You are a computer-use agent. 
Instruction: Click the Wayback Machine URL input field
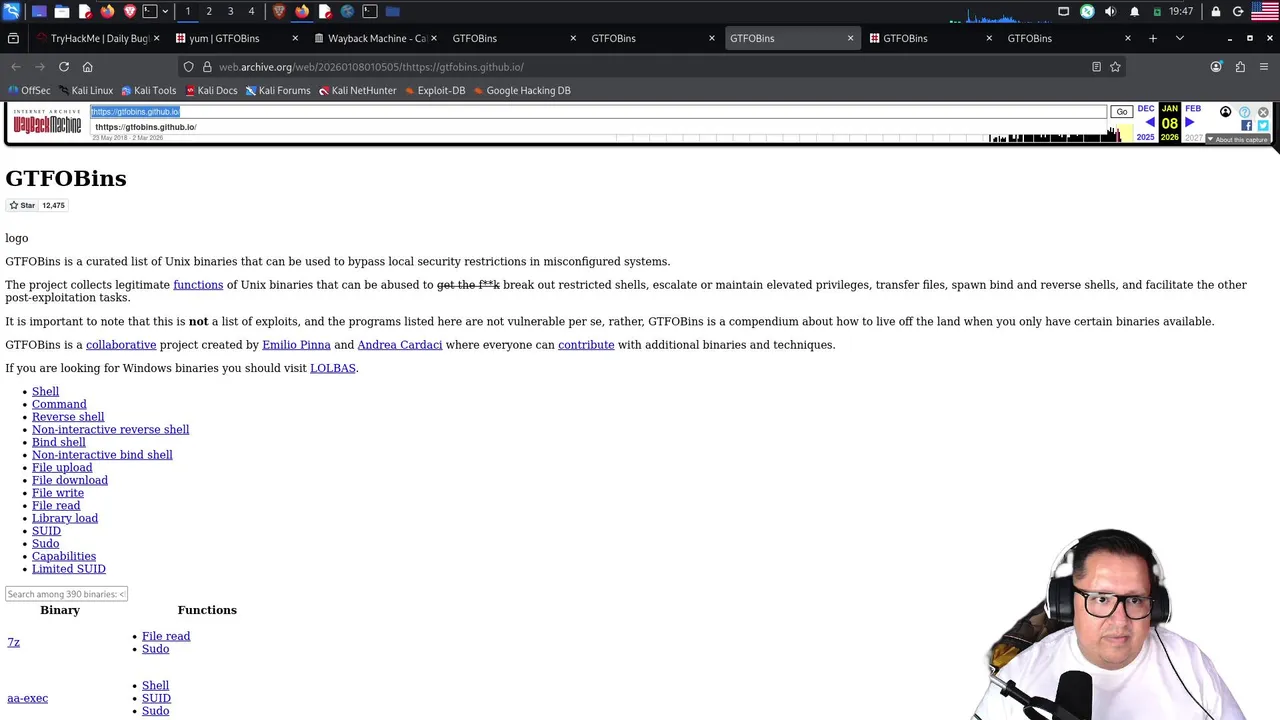click(x=598, y=112)
